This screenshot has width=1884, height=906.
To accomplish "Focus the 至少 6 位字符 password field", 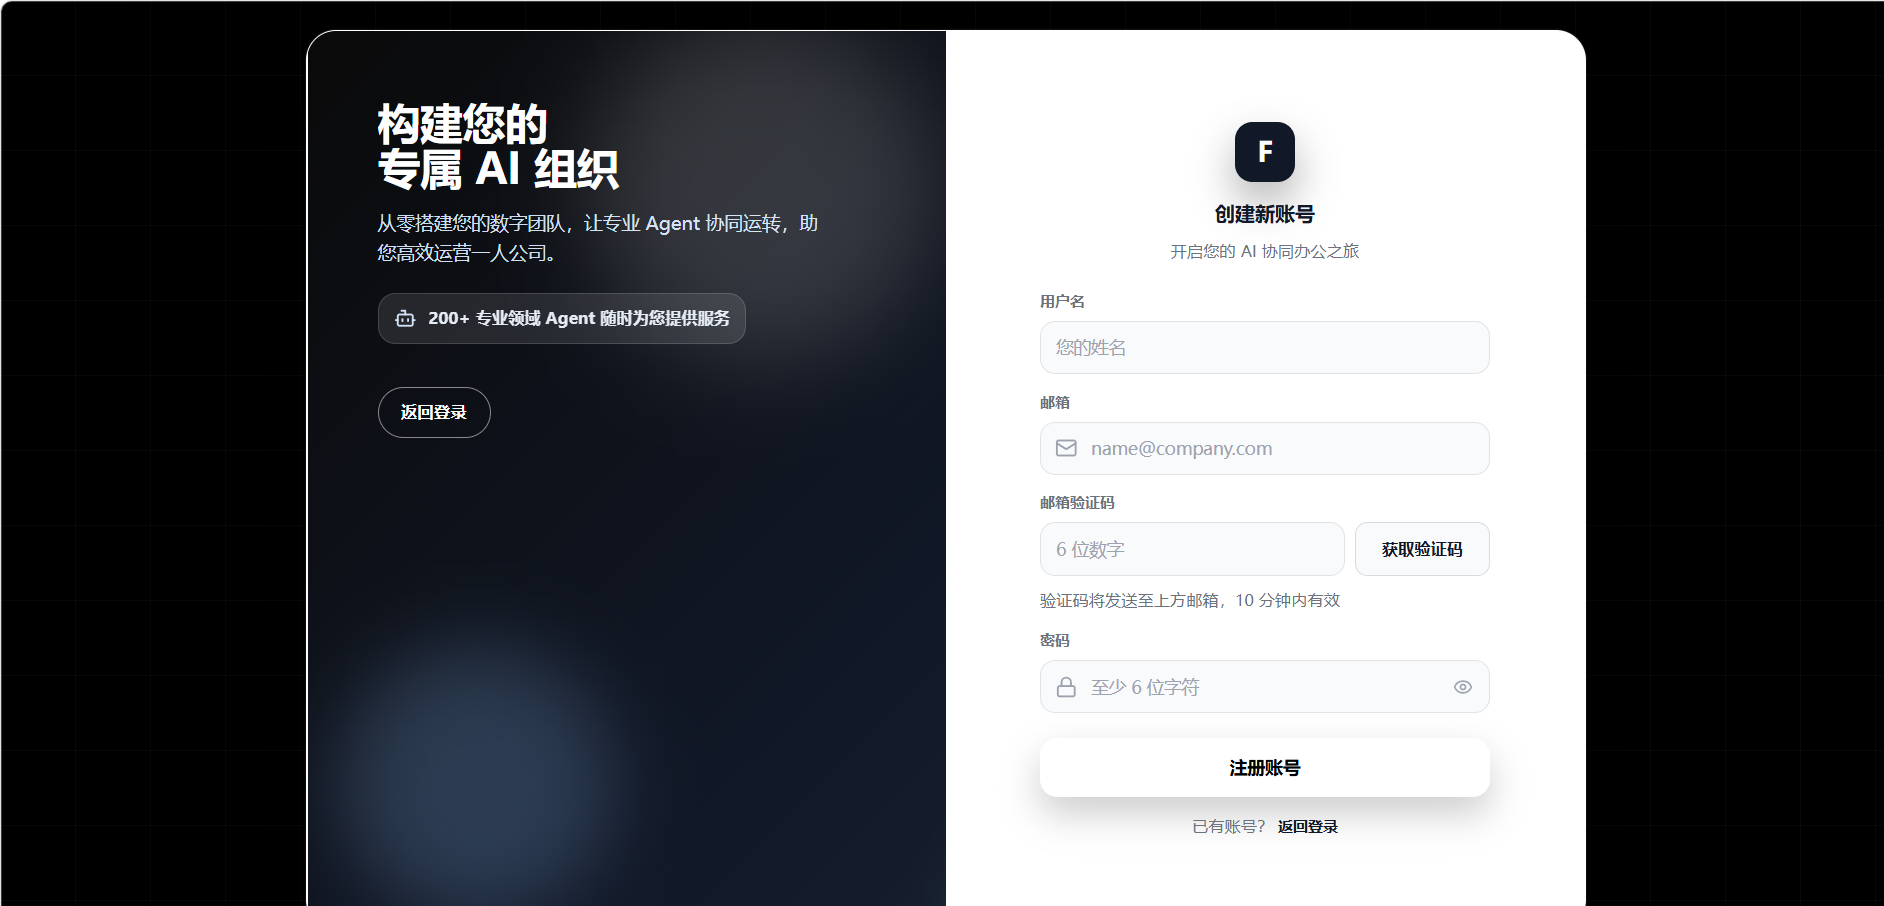I will click(1264, 687).
